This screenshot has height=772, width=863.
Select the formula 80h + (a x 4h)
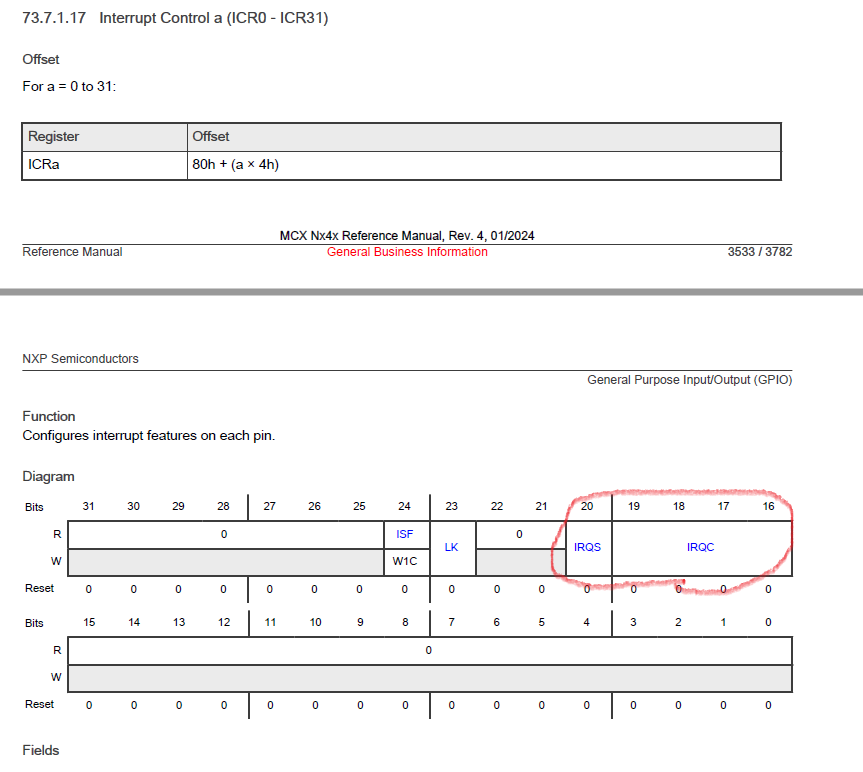point(240,164)
